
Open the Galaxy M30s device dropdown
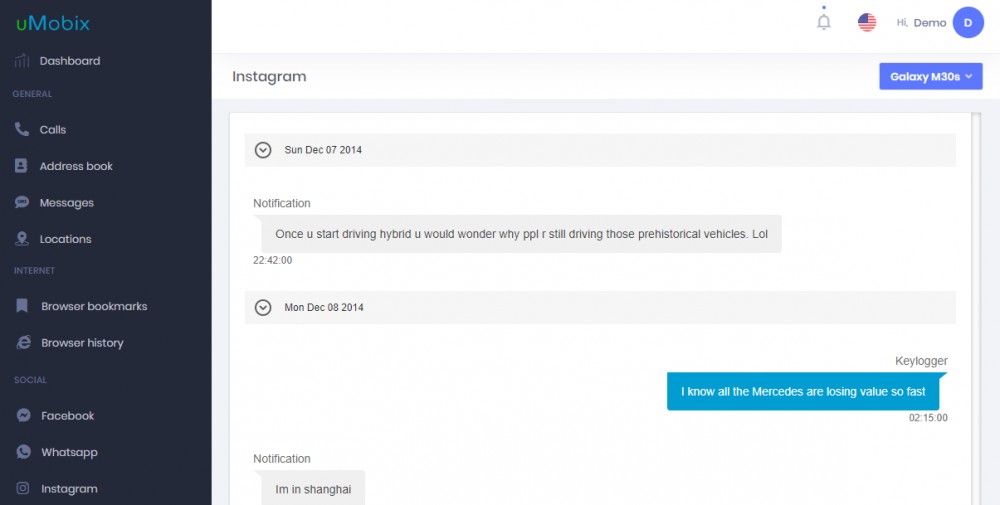930,76
